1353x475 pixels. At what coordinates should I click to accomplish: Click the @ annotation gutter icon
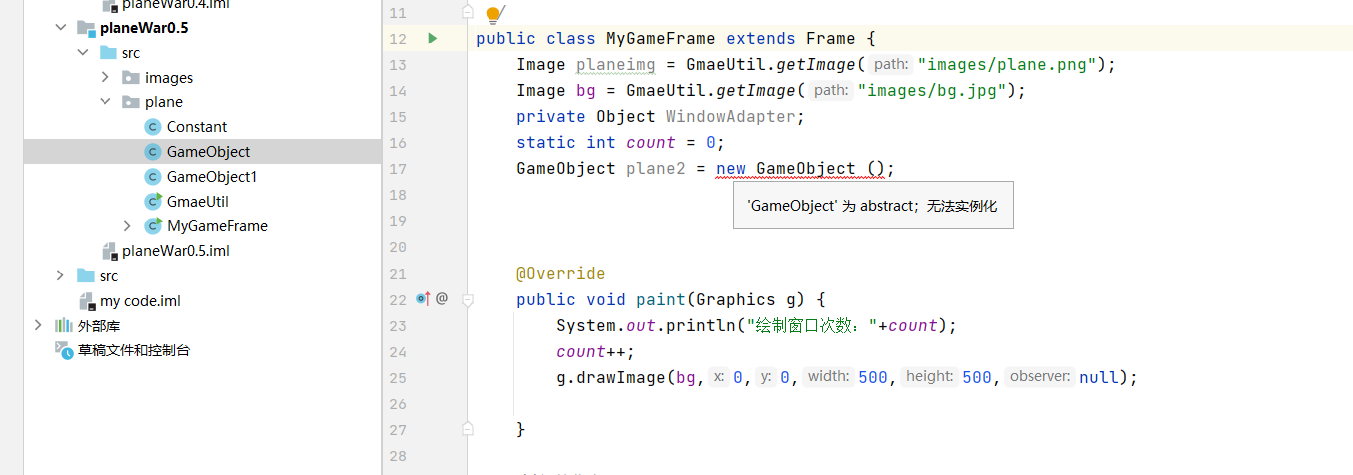442,298
